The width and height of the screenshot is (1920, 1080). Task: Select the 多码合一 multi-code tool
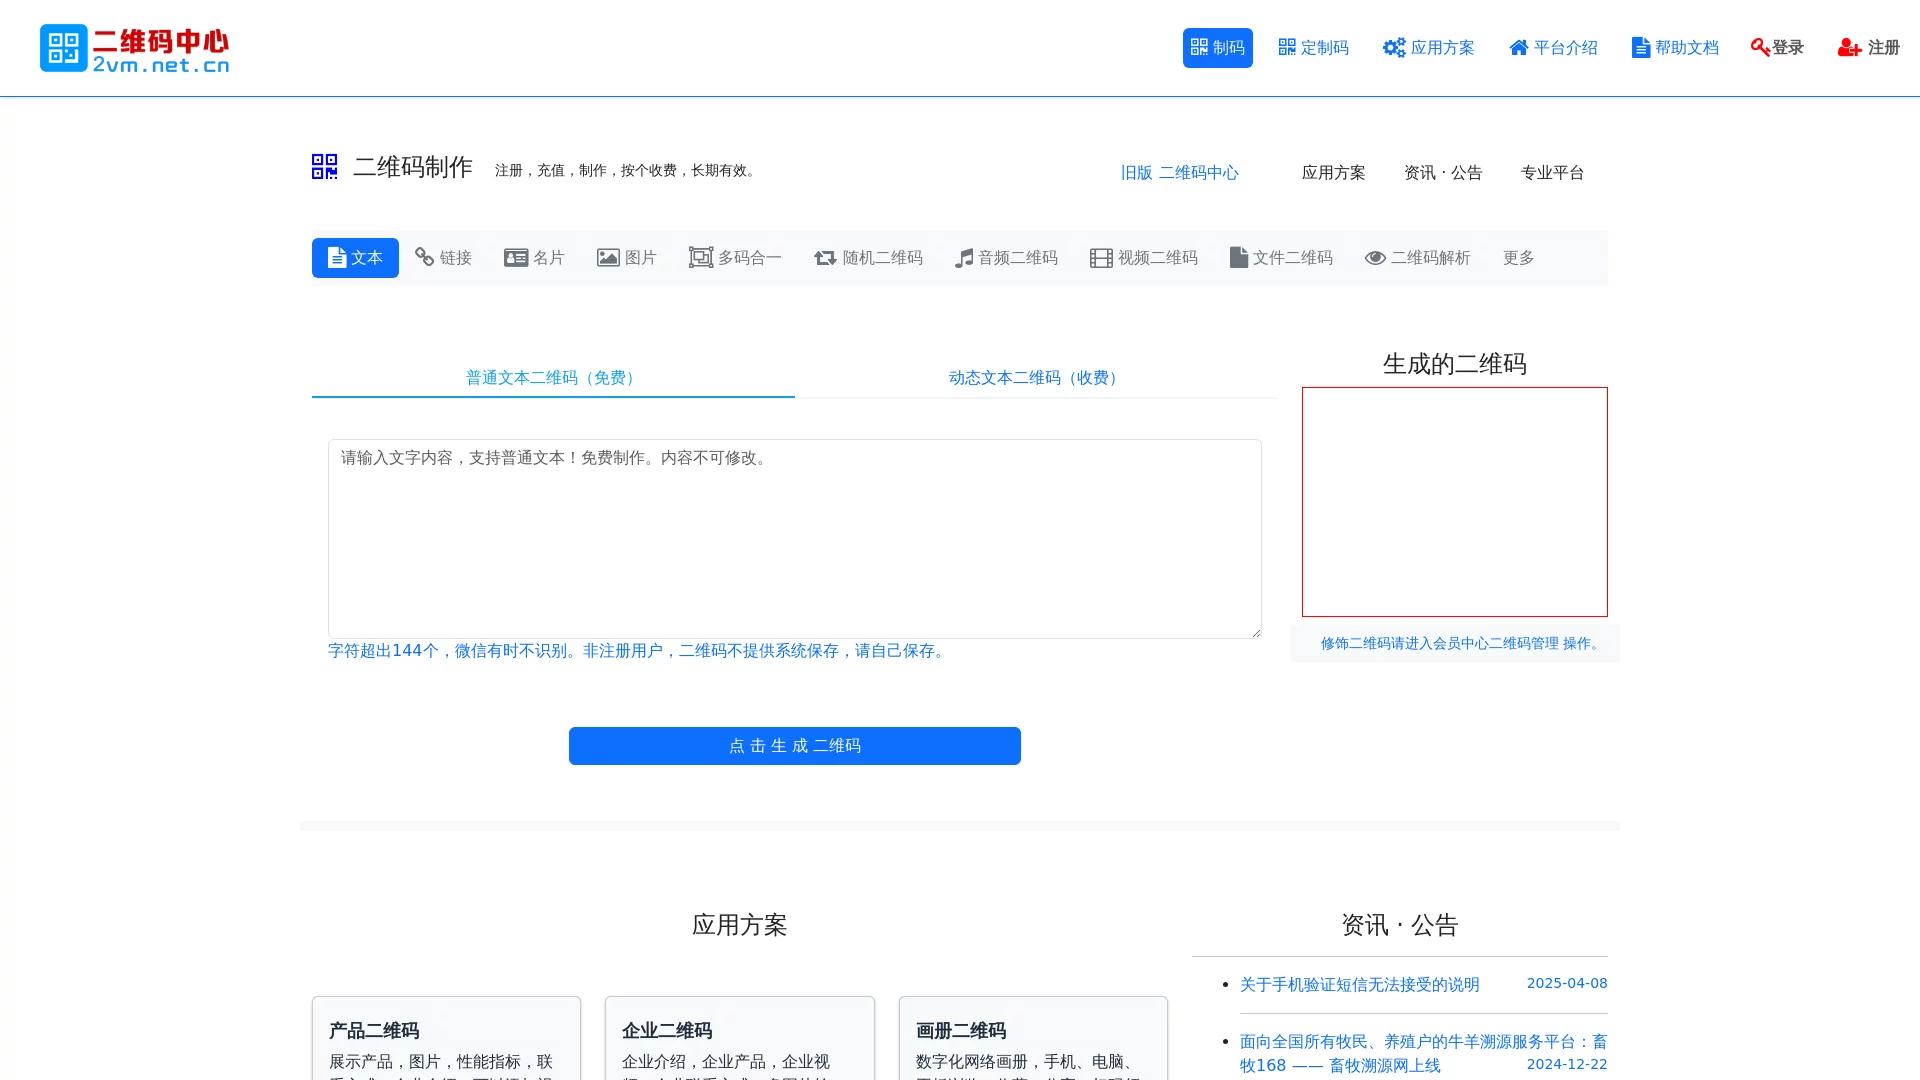tap(735, 257)
